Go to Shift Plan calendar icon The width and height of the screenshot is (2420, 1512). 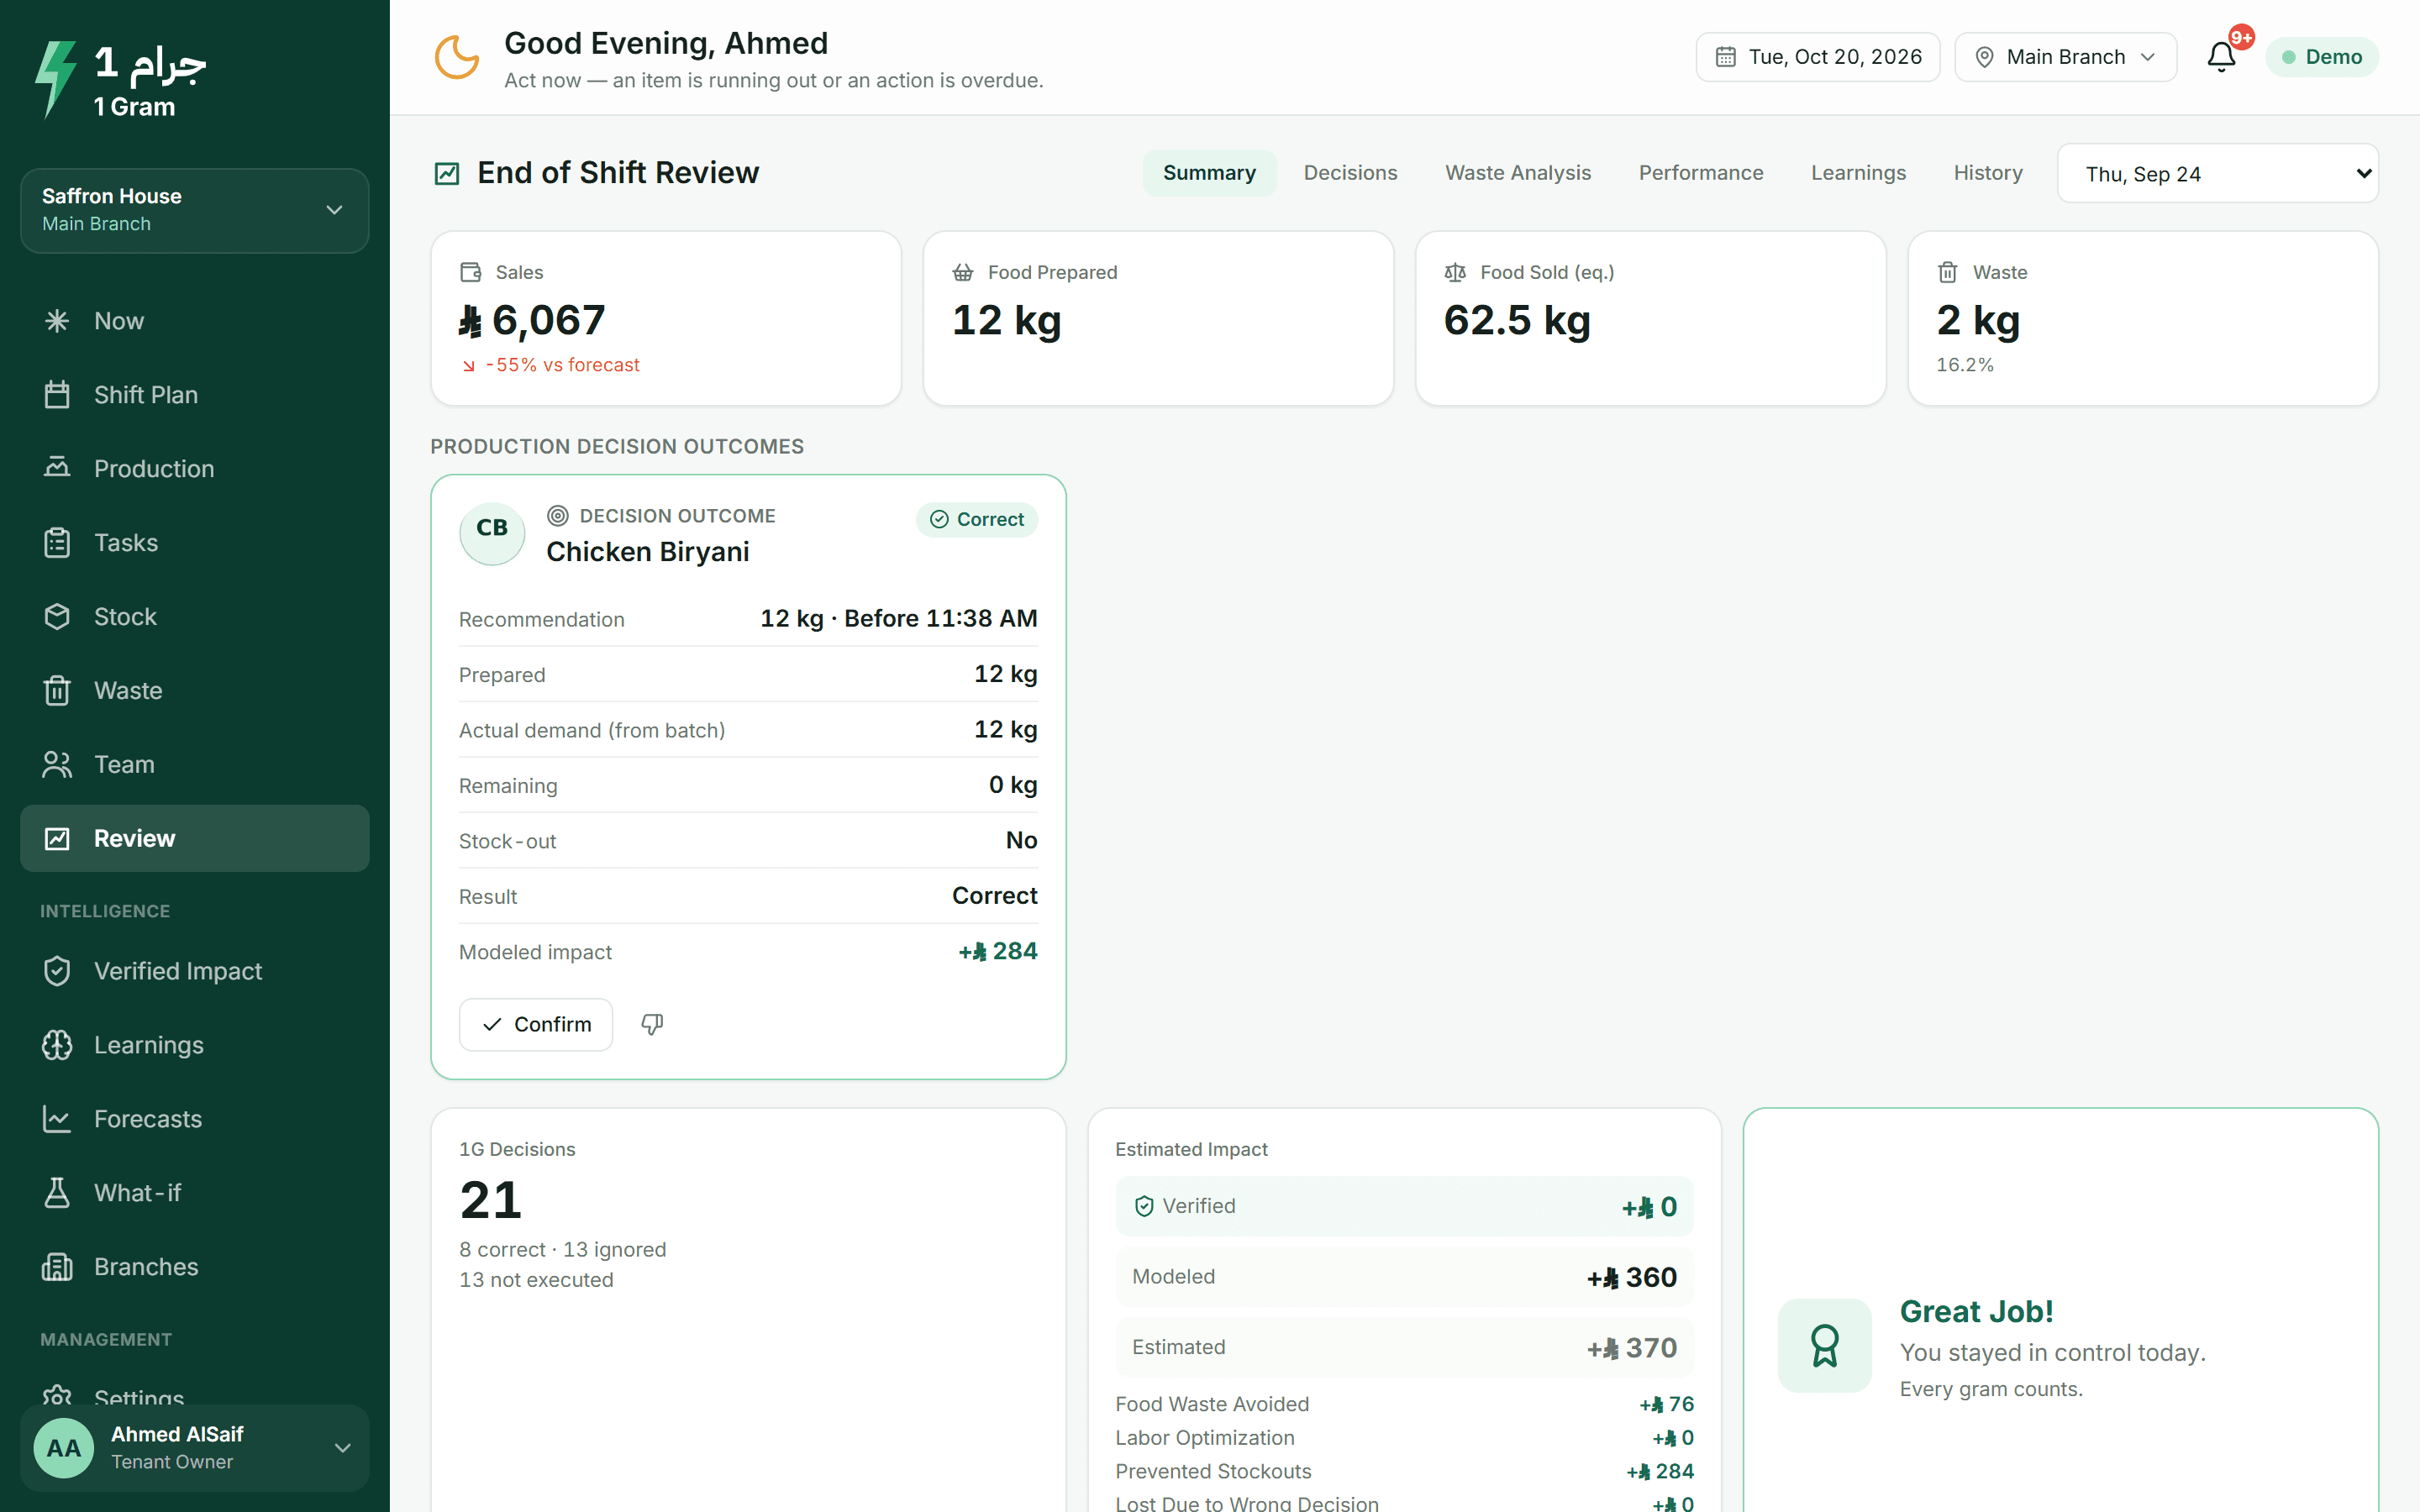pyautogui.click(x=57, y=395)
